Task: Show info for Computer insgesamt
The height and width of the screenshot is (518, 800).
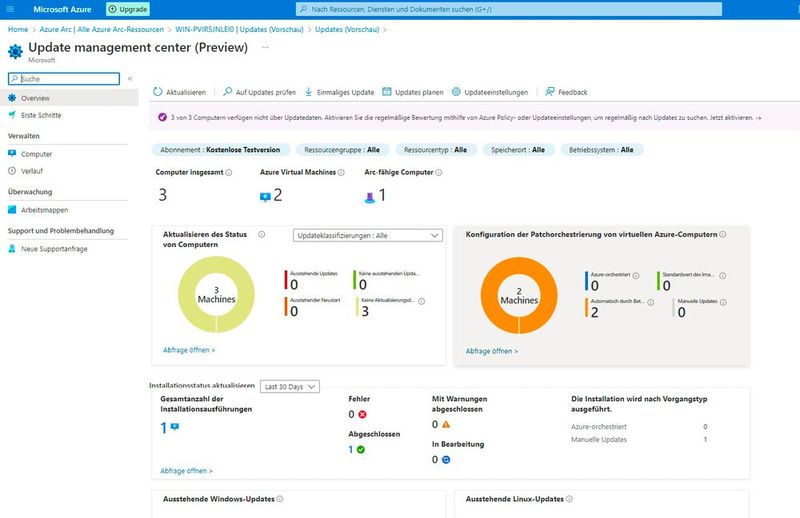Action: coord(229,172)
